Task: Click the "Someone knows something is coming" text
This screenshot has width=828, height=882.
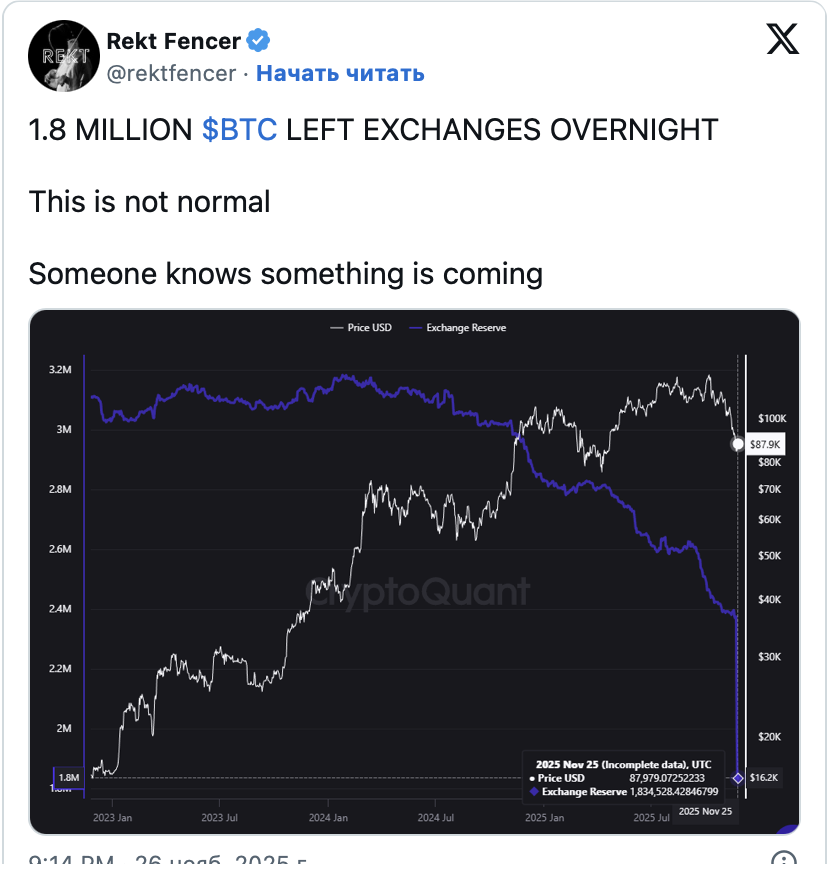Action: coord(286,273)
